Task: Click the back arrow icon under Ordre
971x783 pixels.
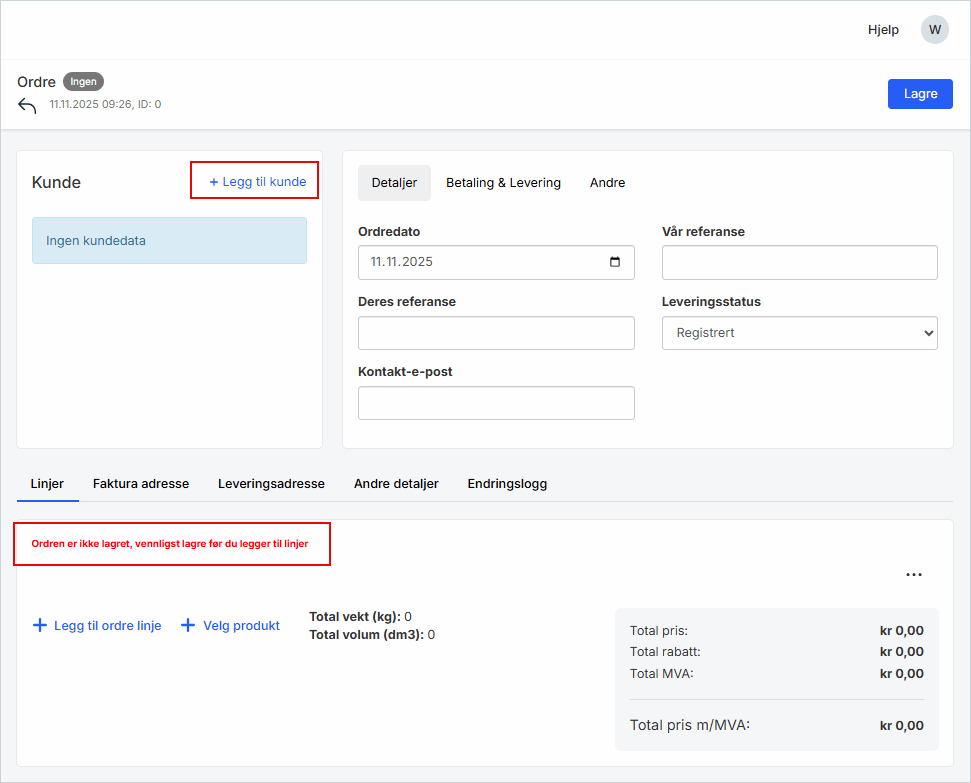Action: tap(27, 106)
